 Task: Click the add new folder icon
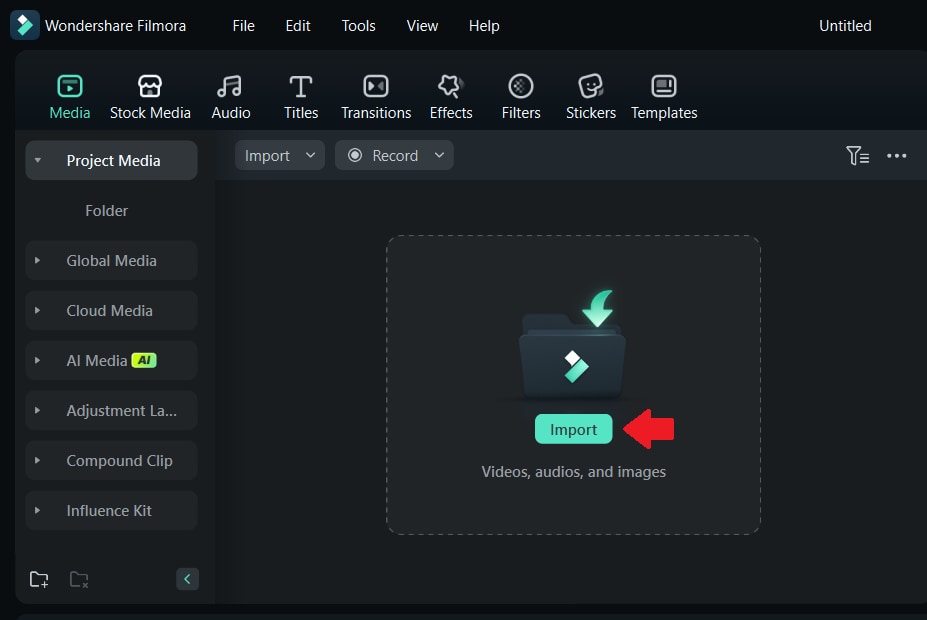click(39, 579)
